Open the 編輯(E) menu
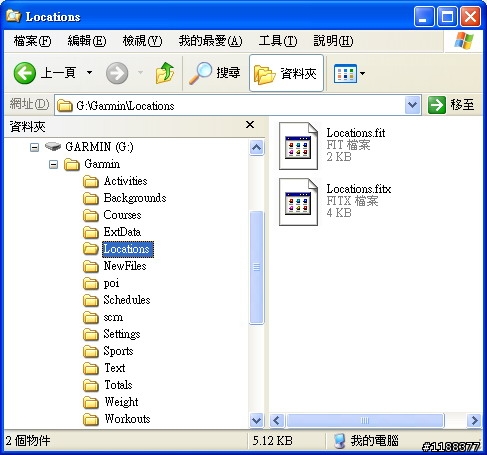This screenshot has height=455, width=487. tap(87, 41)
